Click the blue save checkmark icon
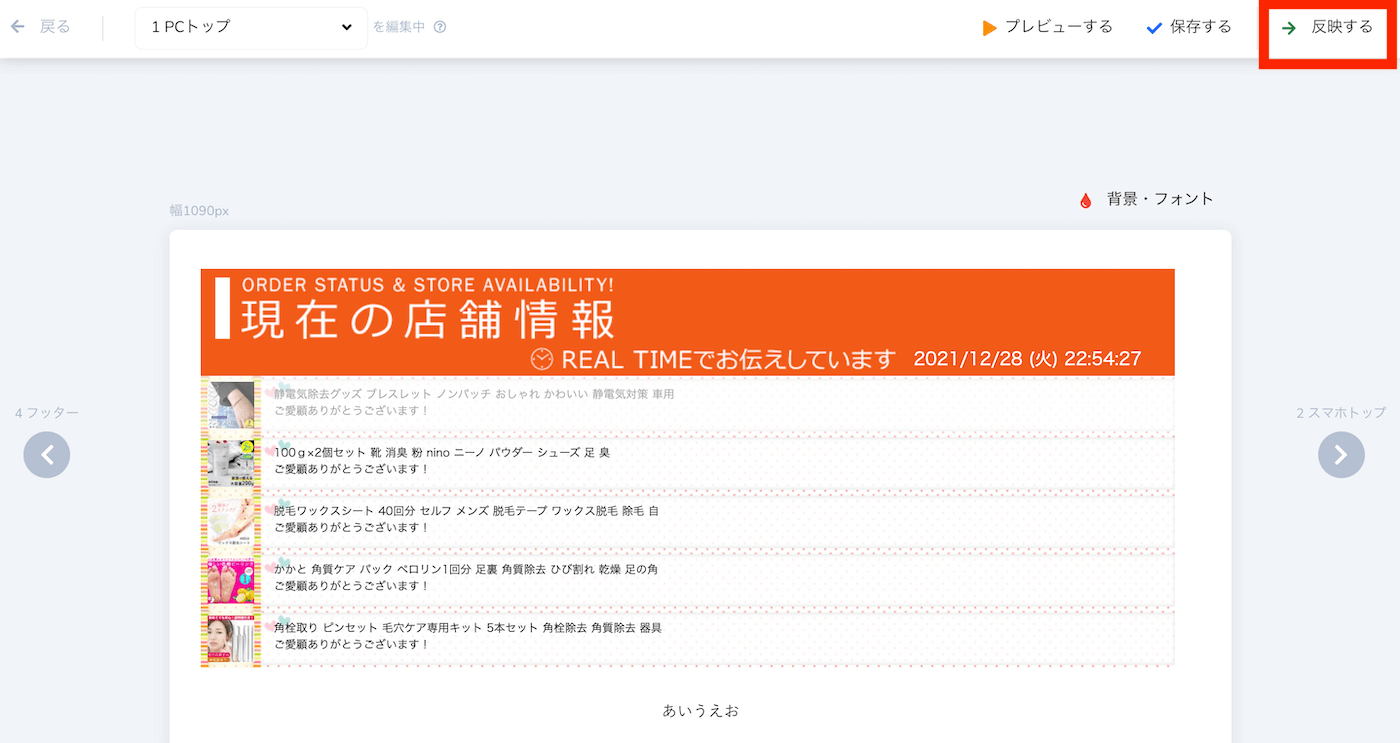1400x743 pixels. click(1154, 28)
